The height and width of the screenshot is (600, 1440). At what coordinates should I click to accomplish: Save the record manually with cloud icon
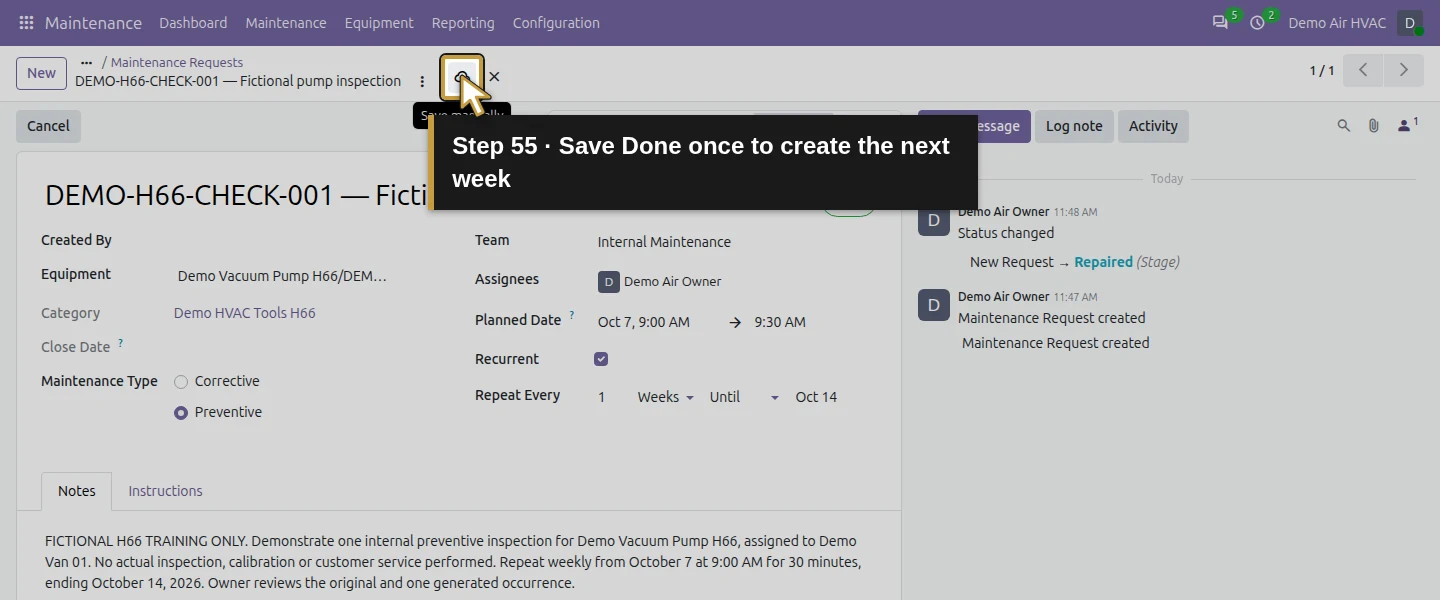[x=462, y=78]
